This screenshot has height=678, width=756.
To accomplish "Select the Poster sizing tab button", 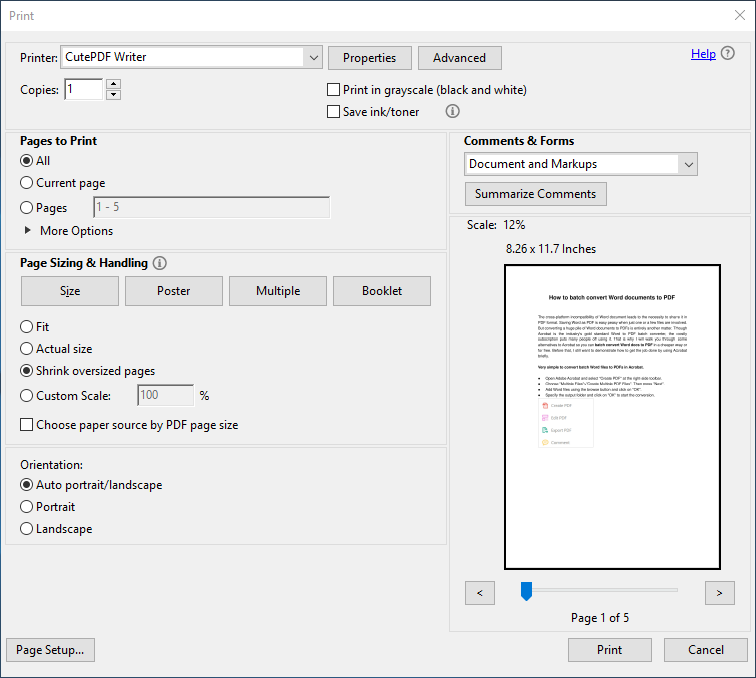I will click(174, 291).
